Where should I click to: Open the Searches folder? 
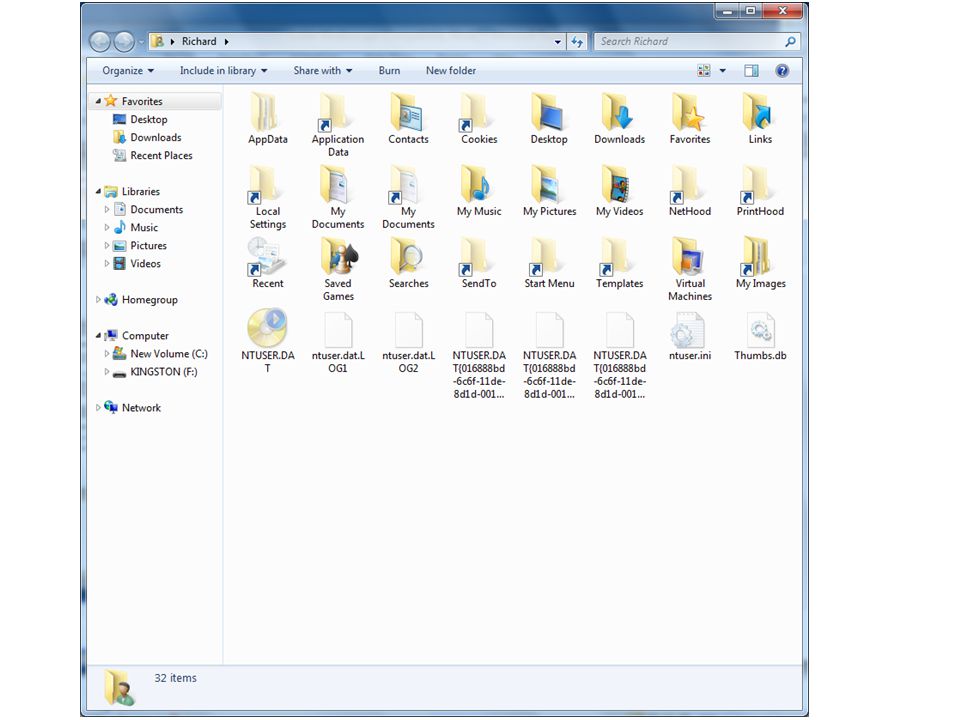click(x=408, y=257)
